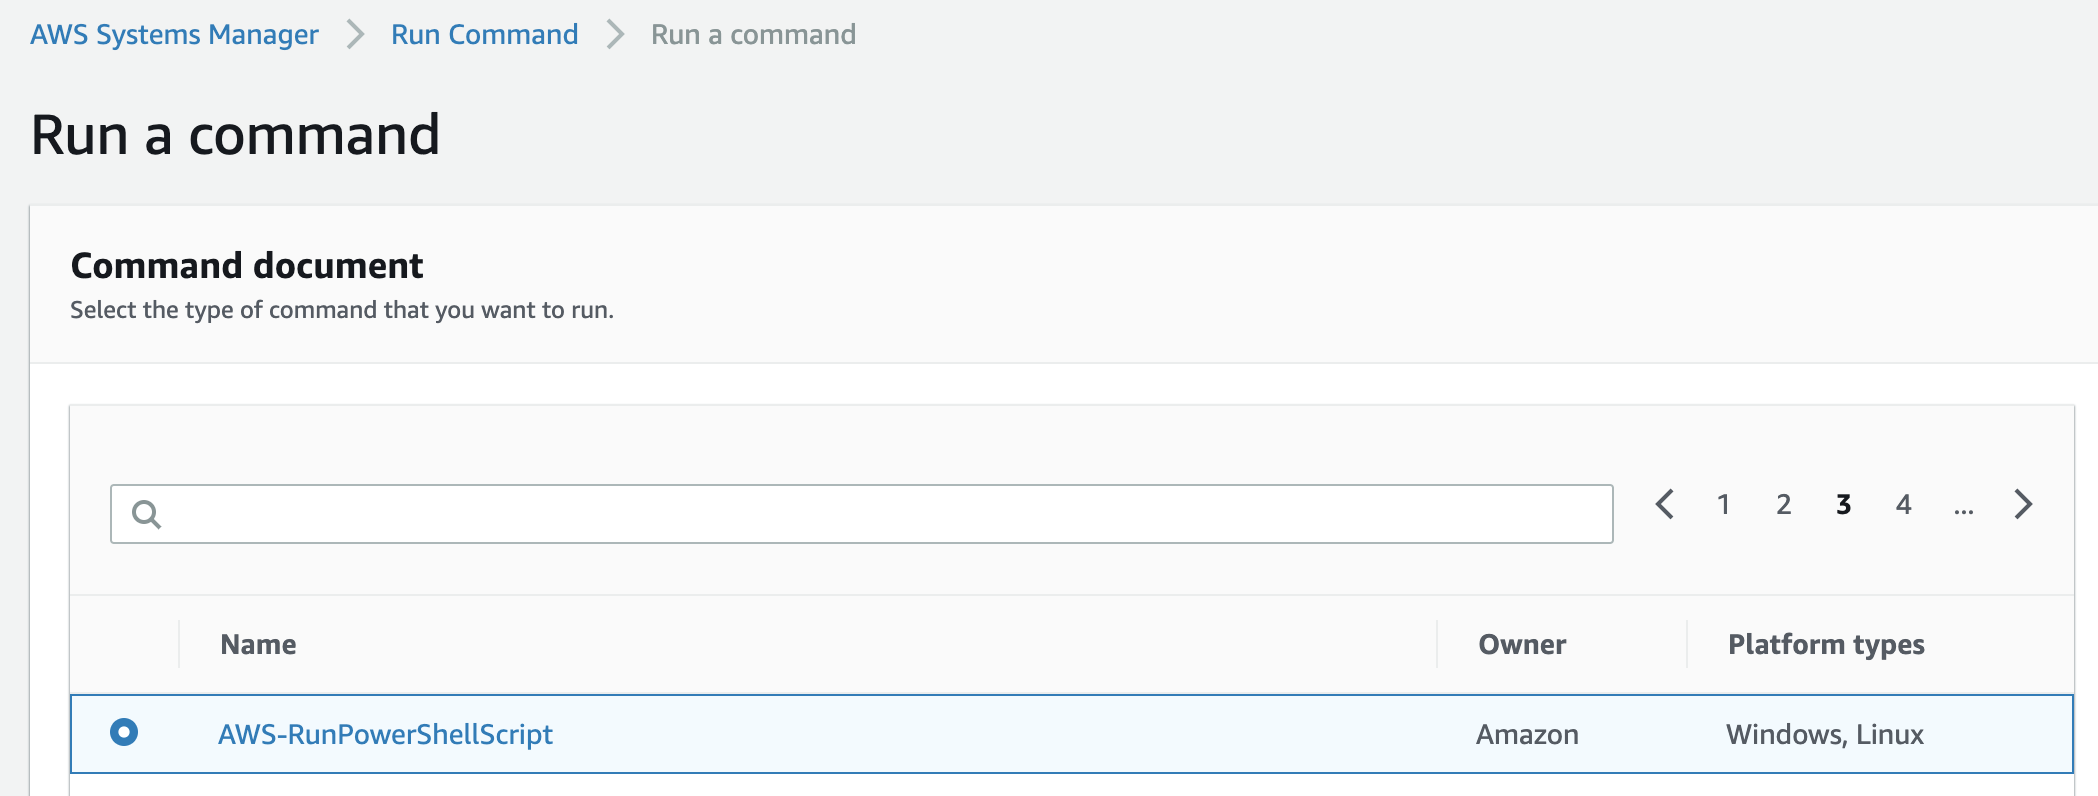This screenshot has height=796, width=2098.
Task: Jump to page 2 of documents
Action: coord(1783,504)
